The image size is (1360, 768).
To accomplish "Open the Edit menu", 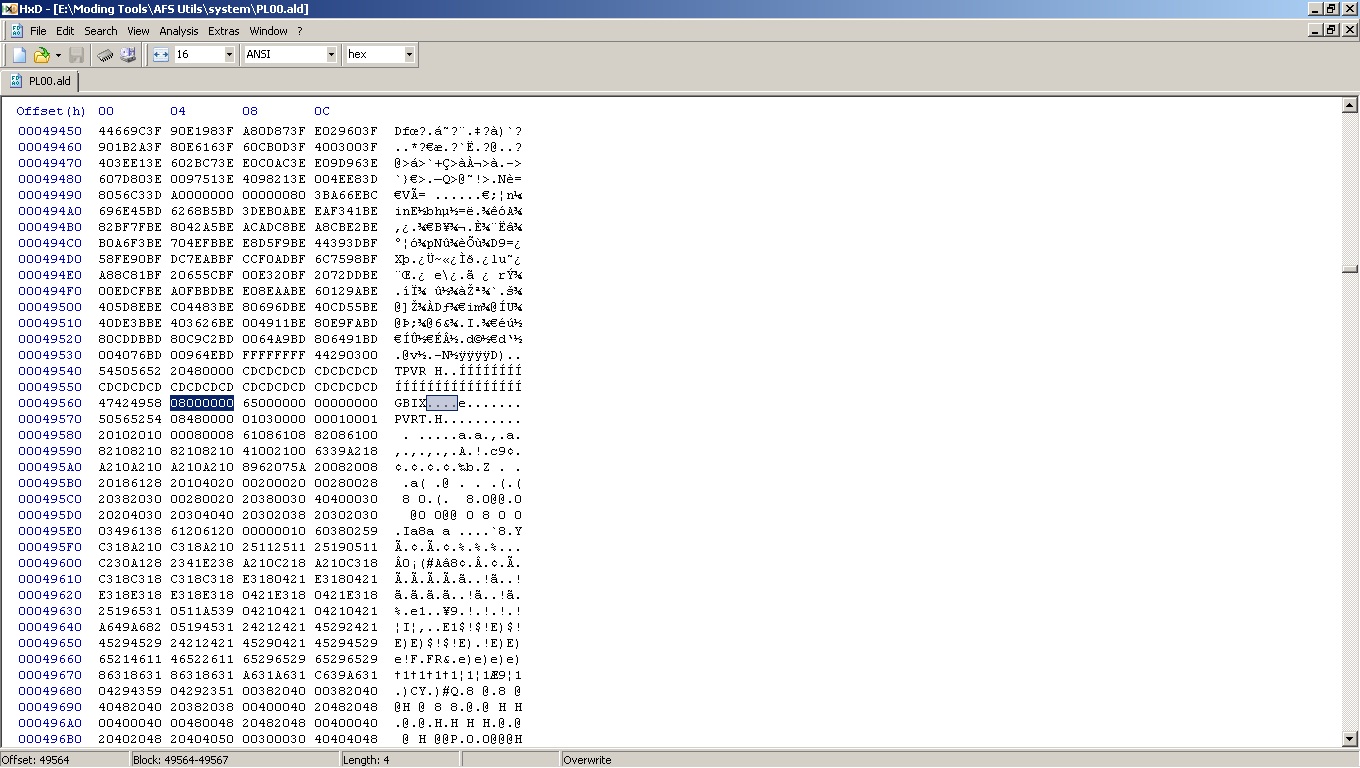I will point(65,31).
